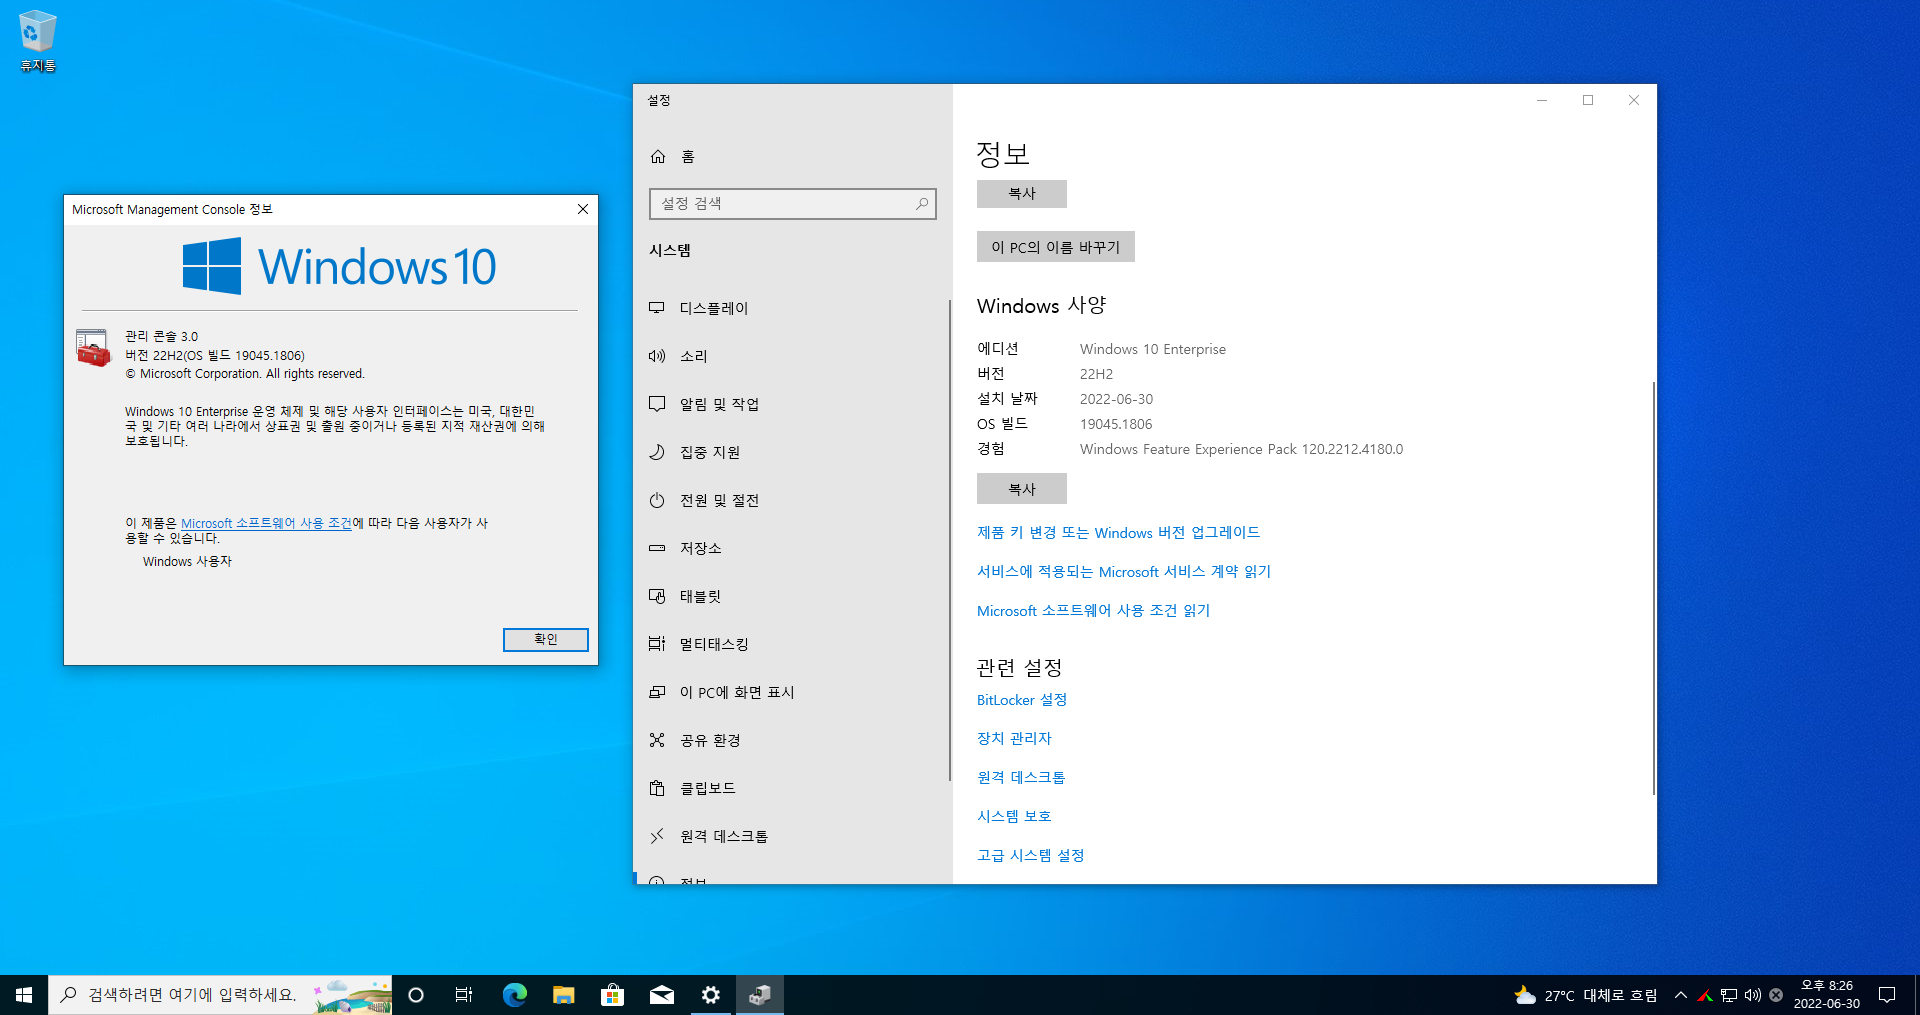Screen dimensions: 1920x1015
Task: Select the Multitasking icon in sidebar
Action: (x=657, y=644)
